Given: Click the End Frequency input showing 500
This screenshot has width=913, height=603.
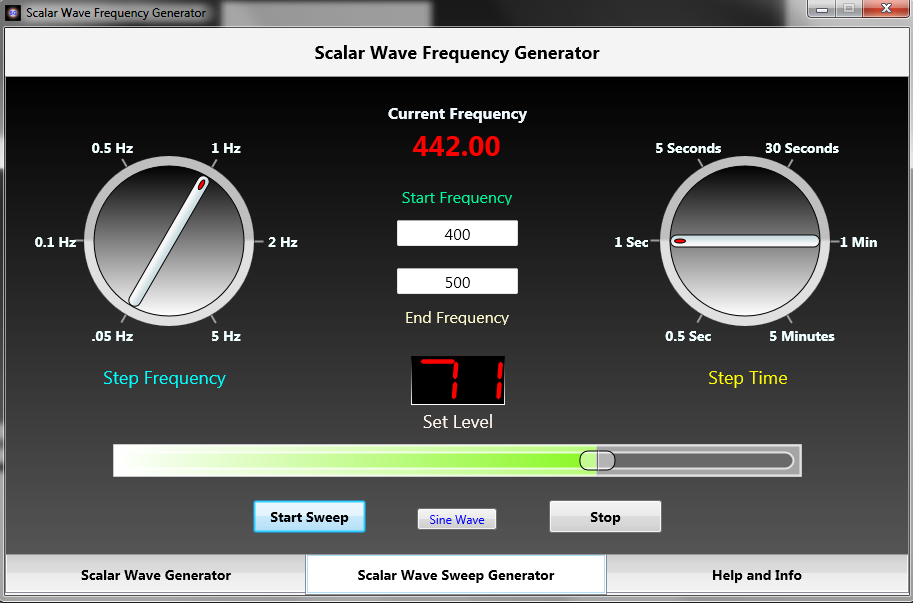Looking at the screenshot, I should click(x=457, y=281).
